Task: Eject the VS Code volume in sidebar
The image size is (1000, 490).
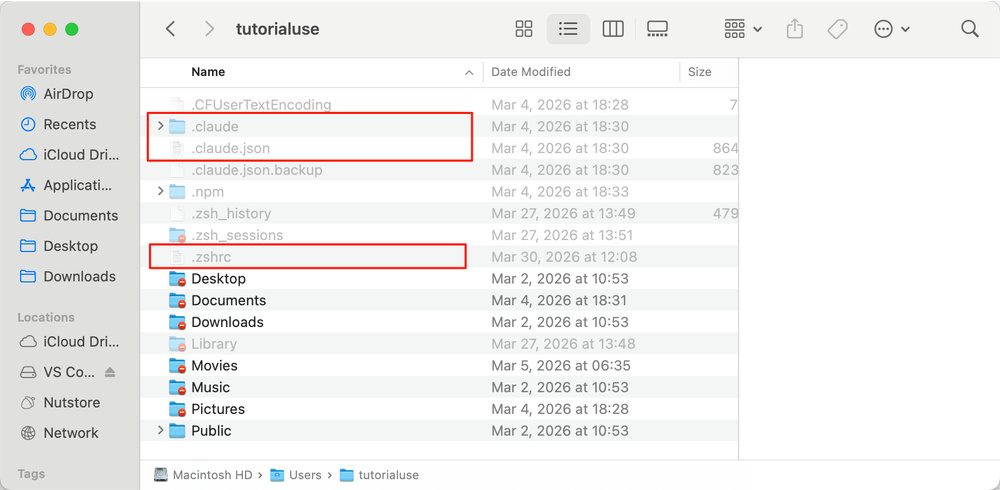Action: point(110,372)
